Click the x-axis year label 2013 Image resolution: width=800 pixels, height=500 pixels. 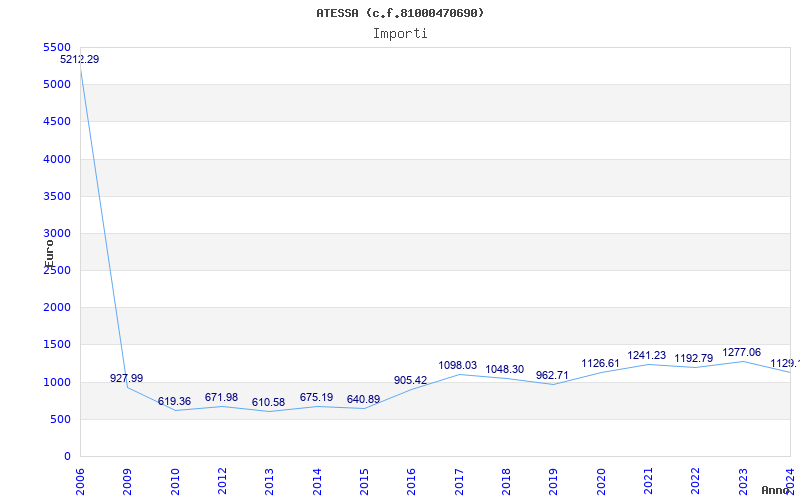269,482
